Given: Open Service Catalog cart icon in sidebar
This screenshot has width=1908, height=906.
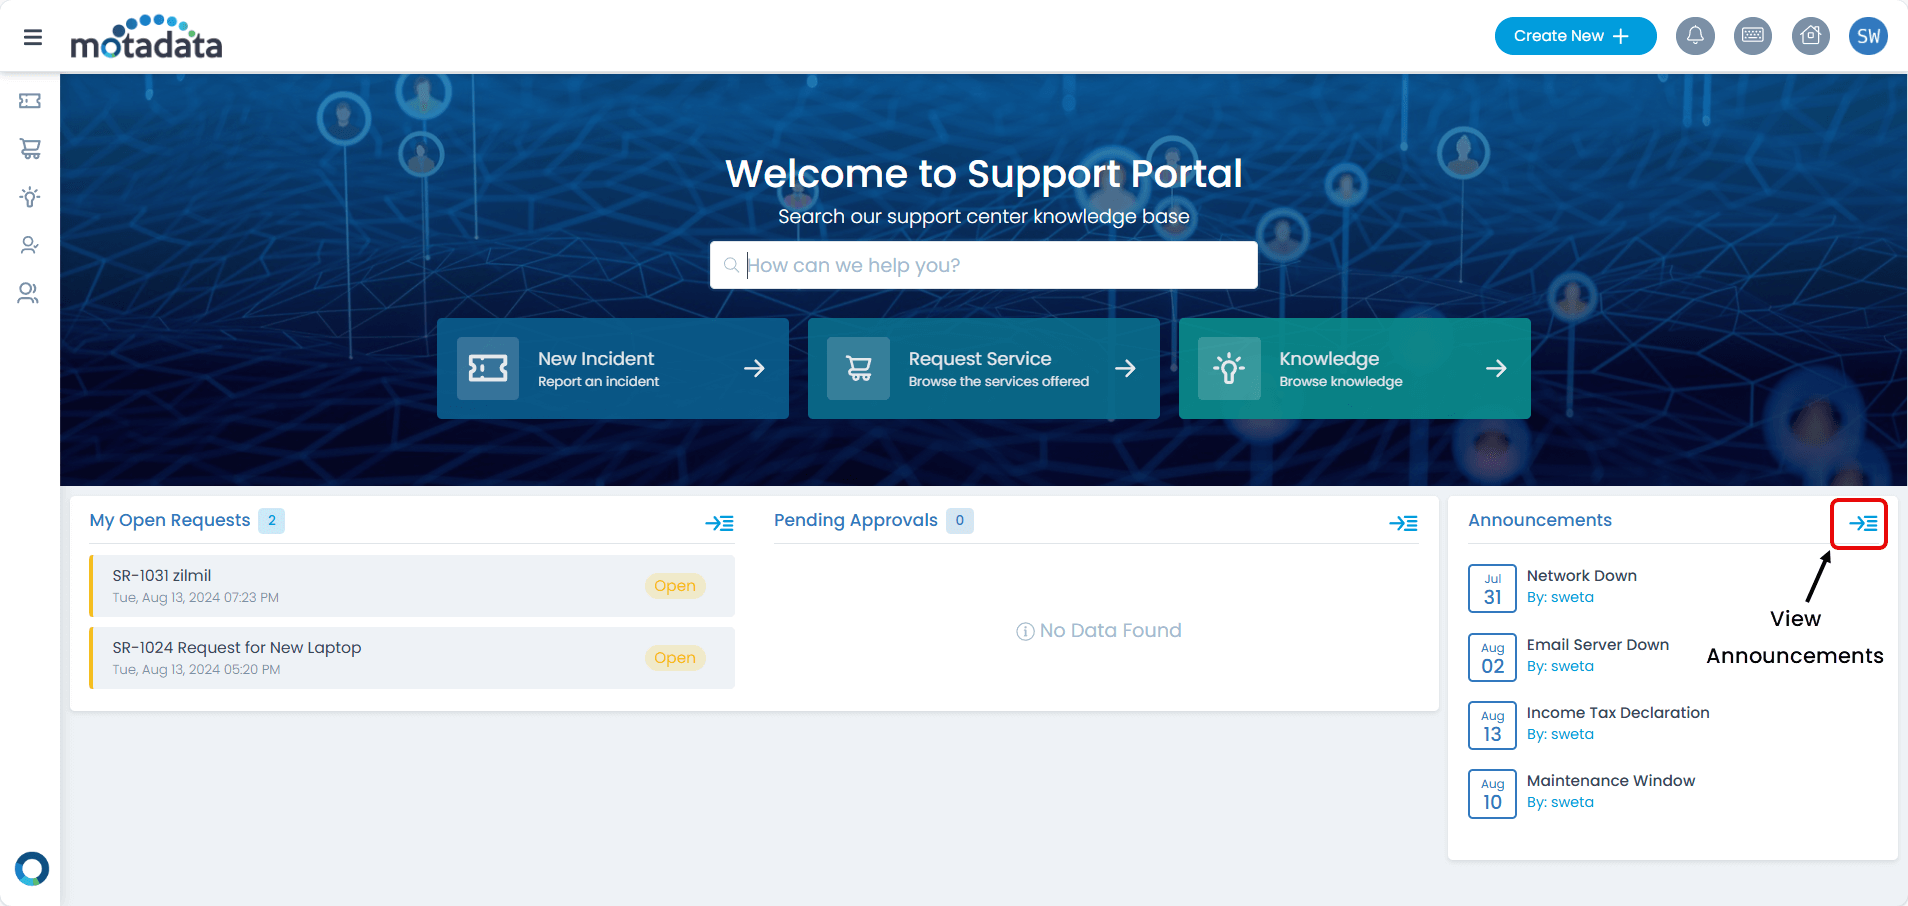Looking at the screenshot, I should [x=30, y=149].
